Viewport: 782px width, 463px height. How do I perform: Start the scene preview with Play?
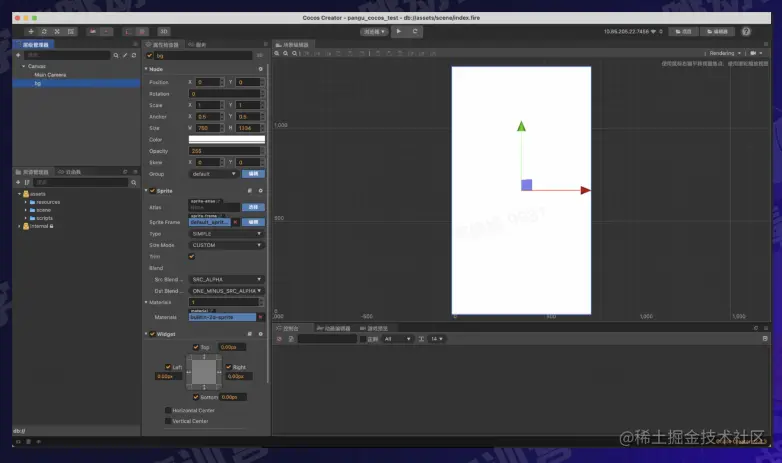coord(398,31)
